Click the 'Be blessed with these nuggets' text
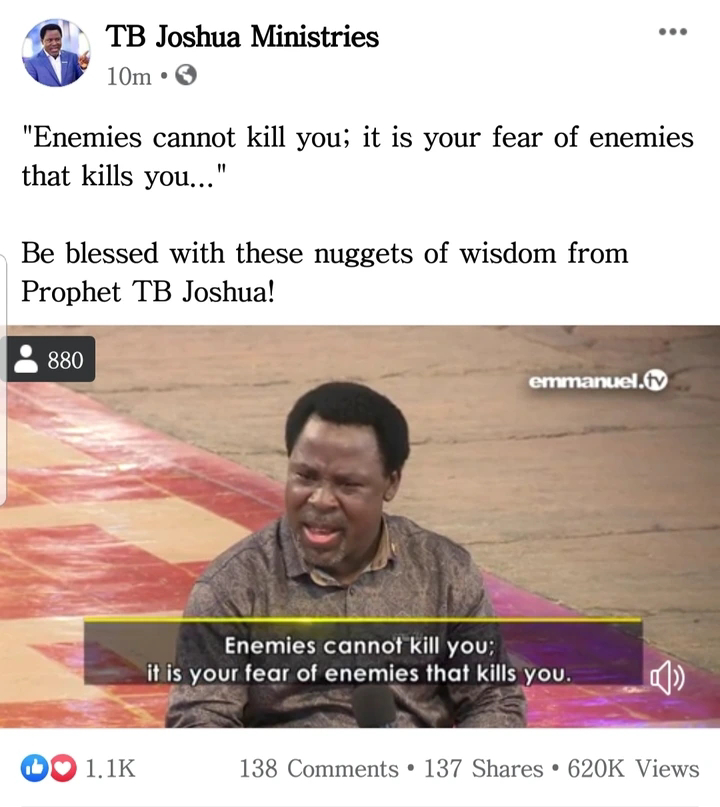The image size is (720, 807). 324,272
